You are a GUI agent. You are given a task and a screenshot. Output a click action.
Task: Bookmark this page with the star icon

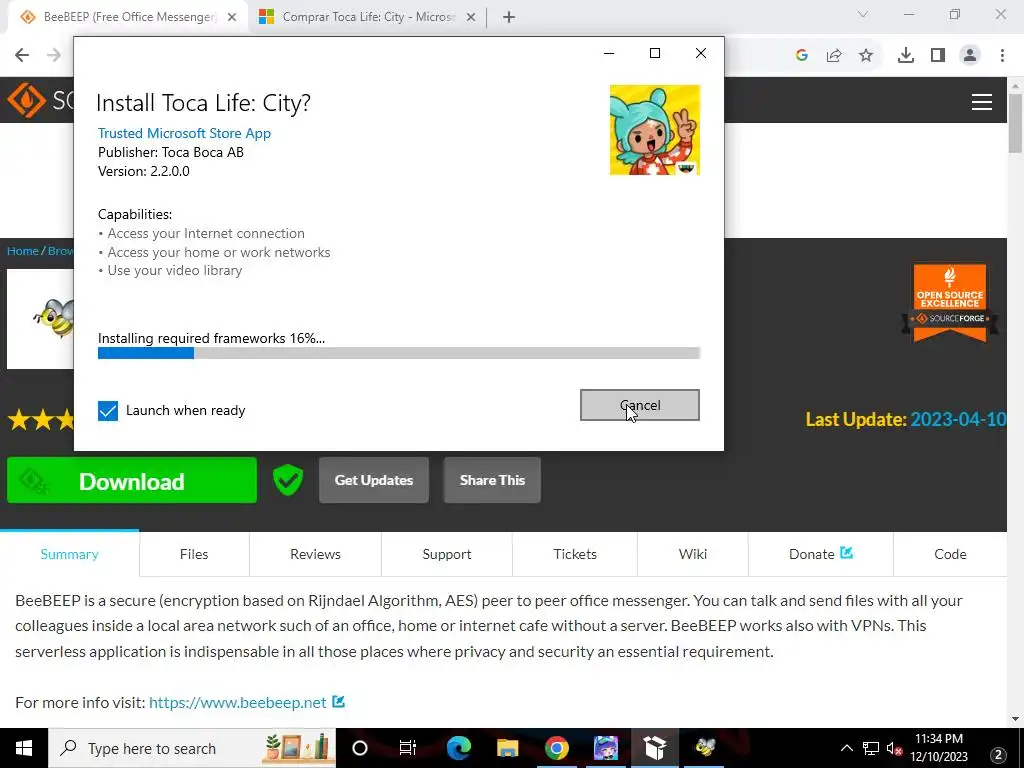(866, 56)
